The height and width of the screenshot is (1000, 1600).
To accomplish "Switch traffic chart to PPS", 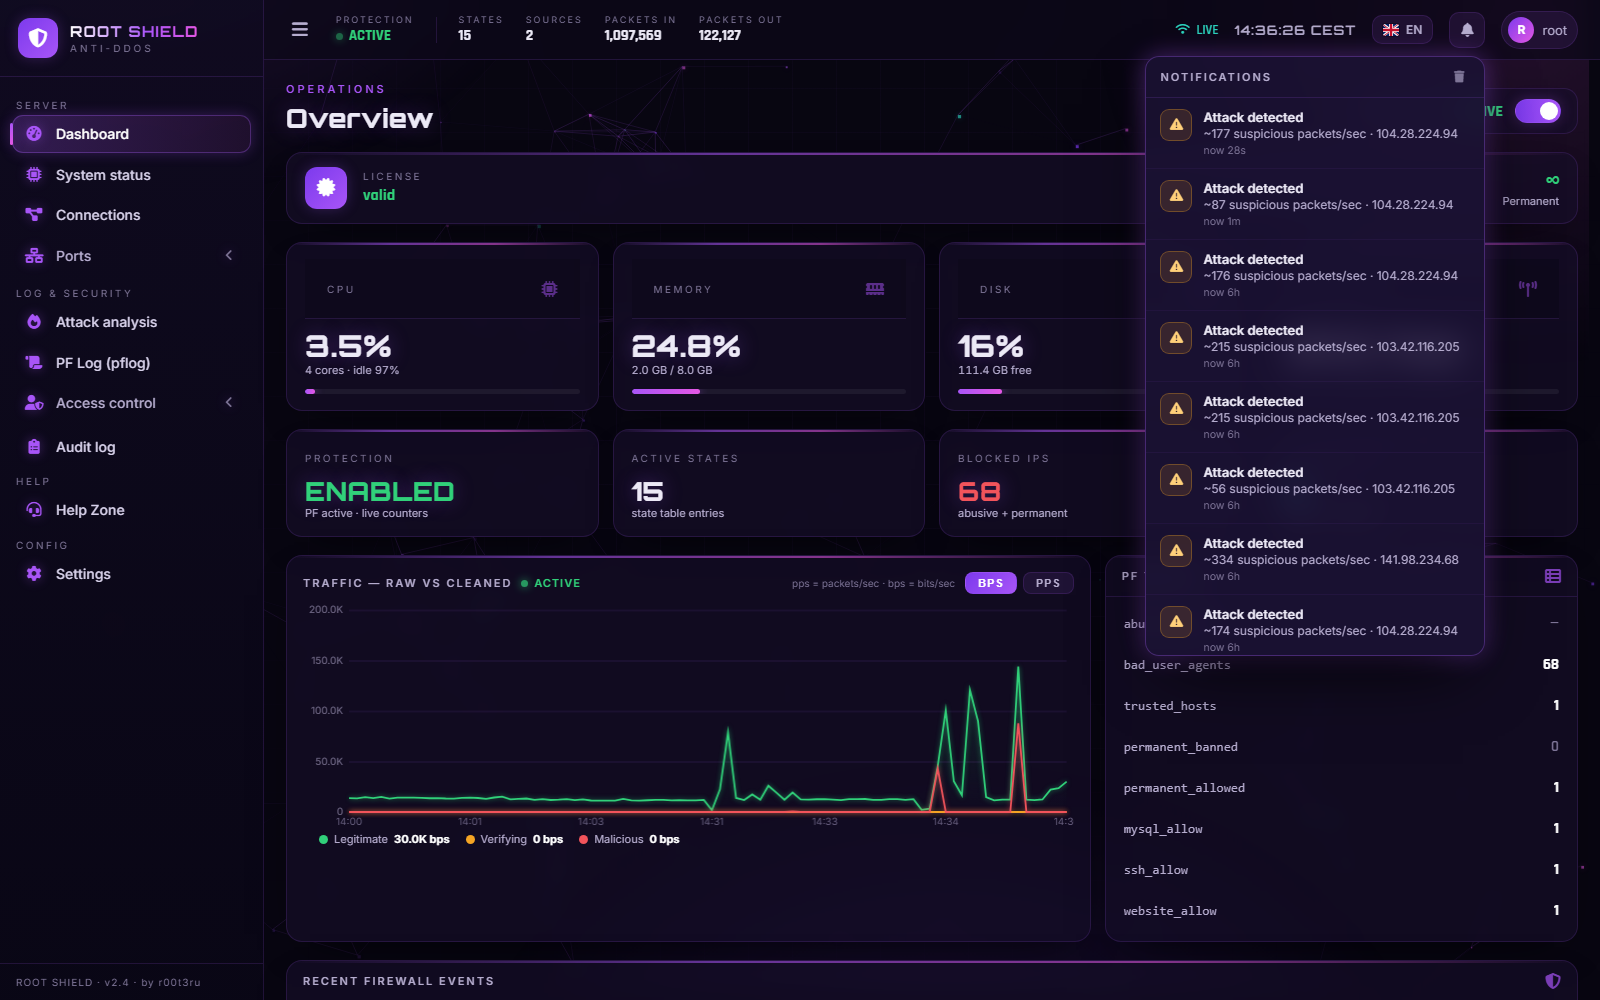I will pos(1048,583).
